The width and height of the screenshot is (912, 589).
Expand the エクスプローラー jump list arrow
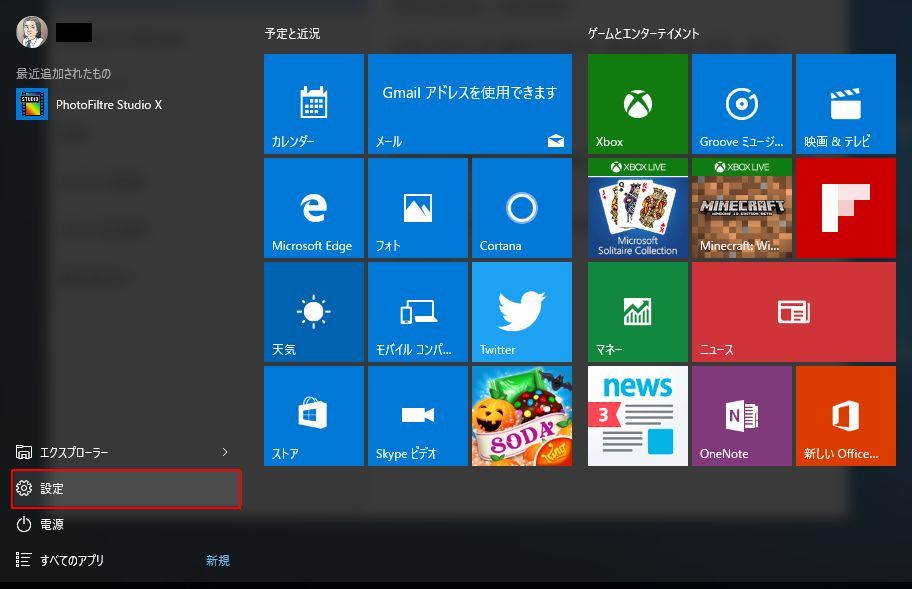tap(225, 453)
